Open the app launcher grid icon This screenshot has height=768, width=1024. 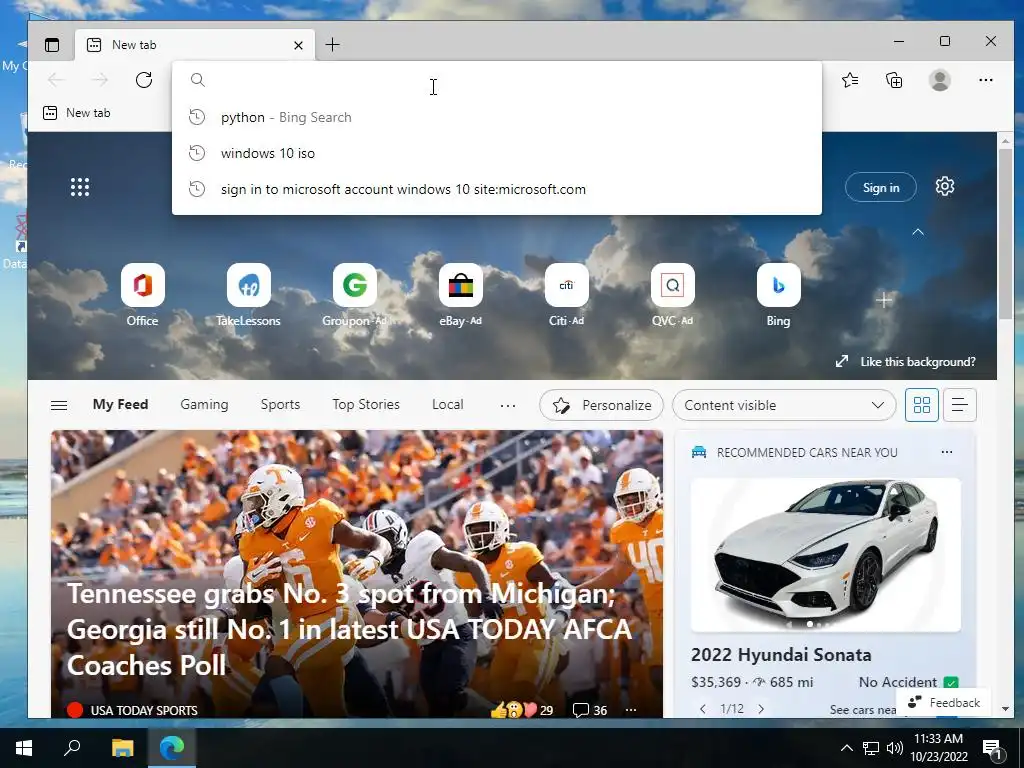tap(80, 187)
